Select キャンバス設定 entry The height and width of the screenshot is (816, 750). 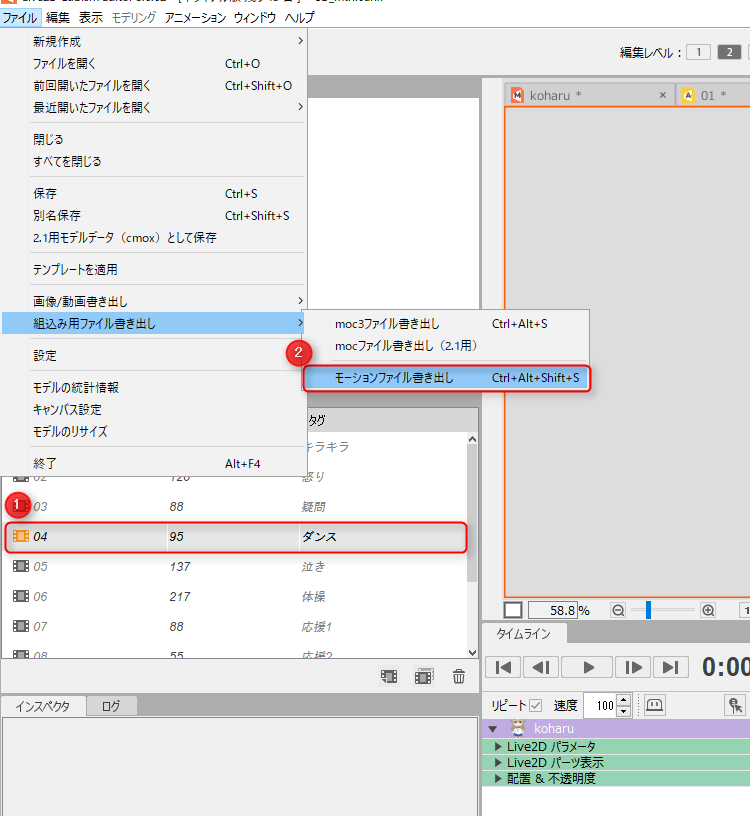[x=154, y=410]
